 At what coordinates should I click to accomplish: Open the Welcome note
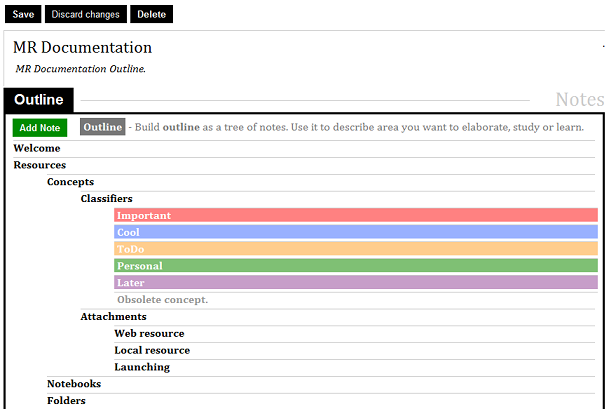pos(37,148)
